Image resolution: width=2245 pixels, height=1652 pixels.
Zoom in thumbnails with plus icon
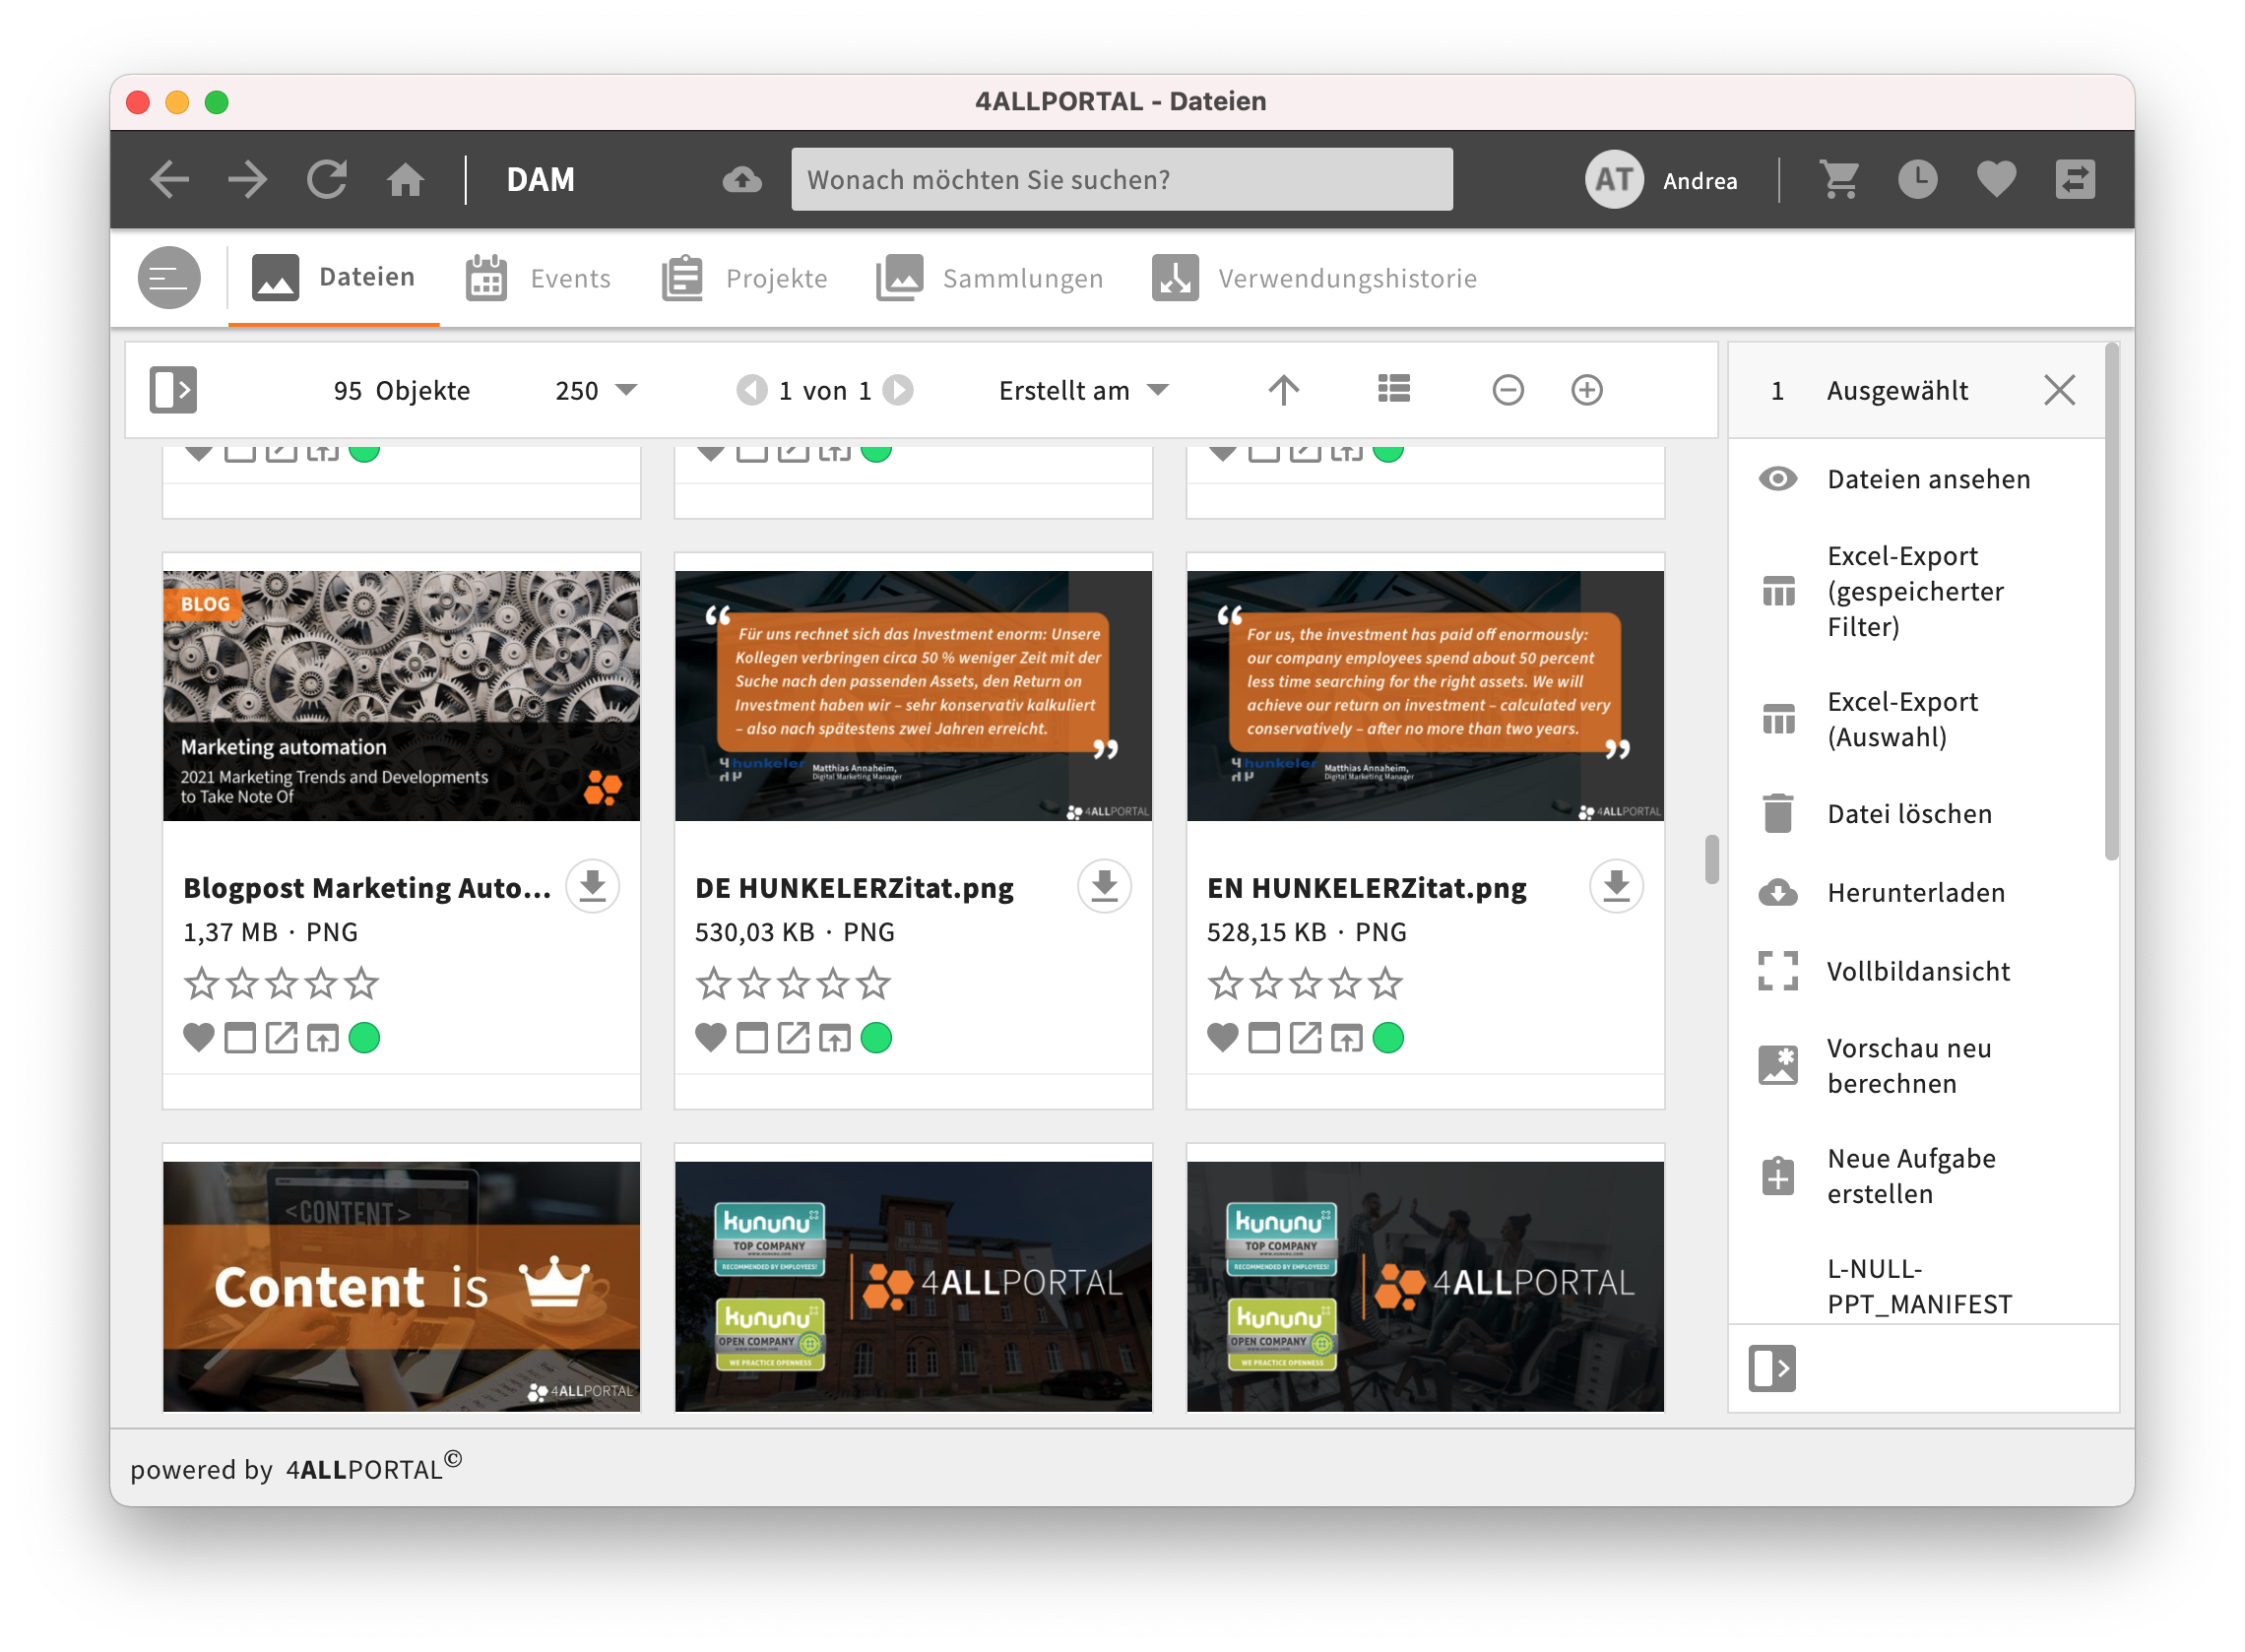(x=1586, y=389)
